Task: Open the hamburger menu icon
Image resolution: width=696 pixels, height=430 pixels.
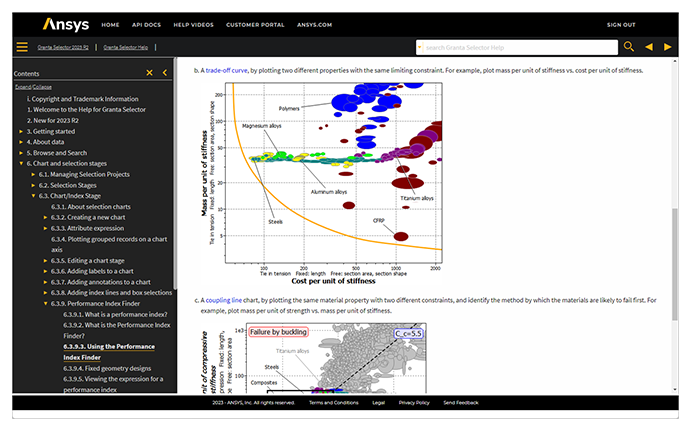Action: [22, 47]
